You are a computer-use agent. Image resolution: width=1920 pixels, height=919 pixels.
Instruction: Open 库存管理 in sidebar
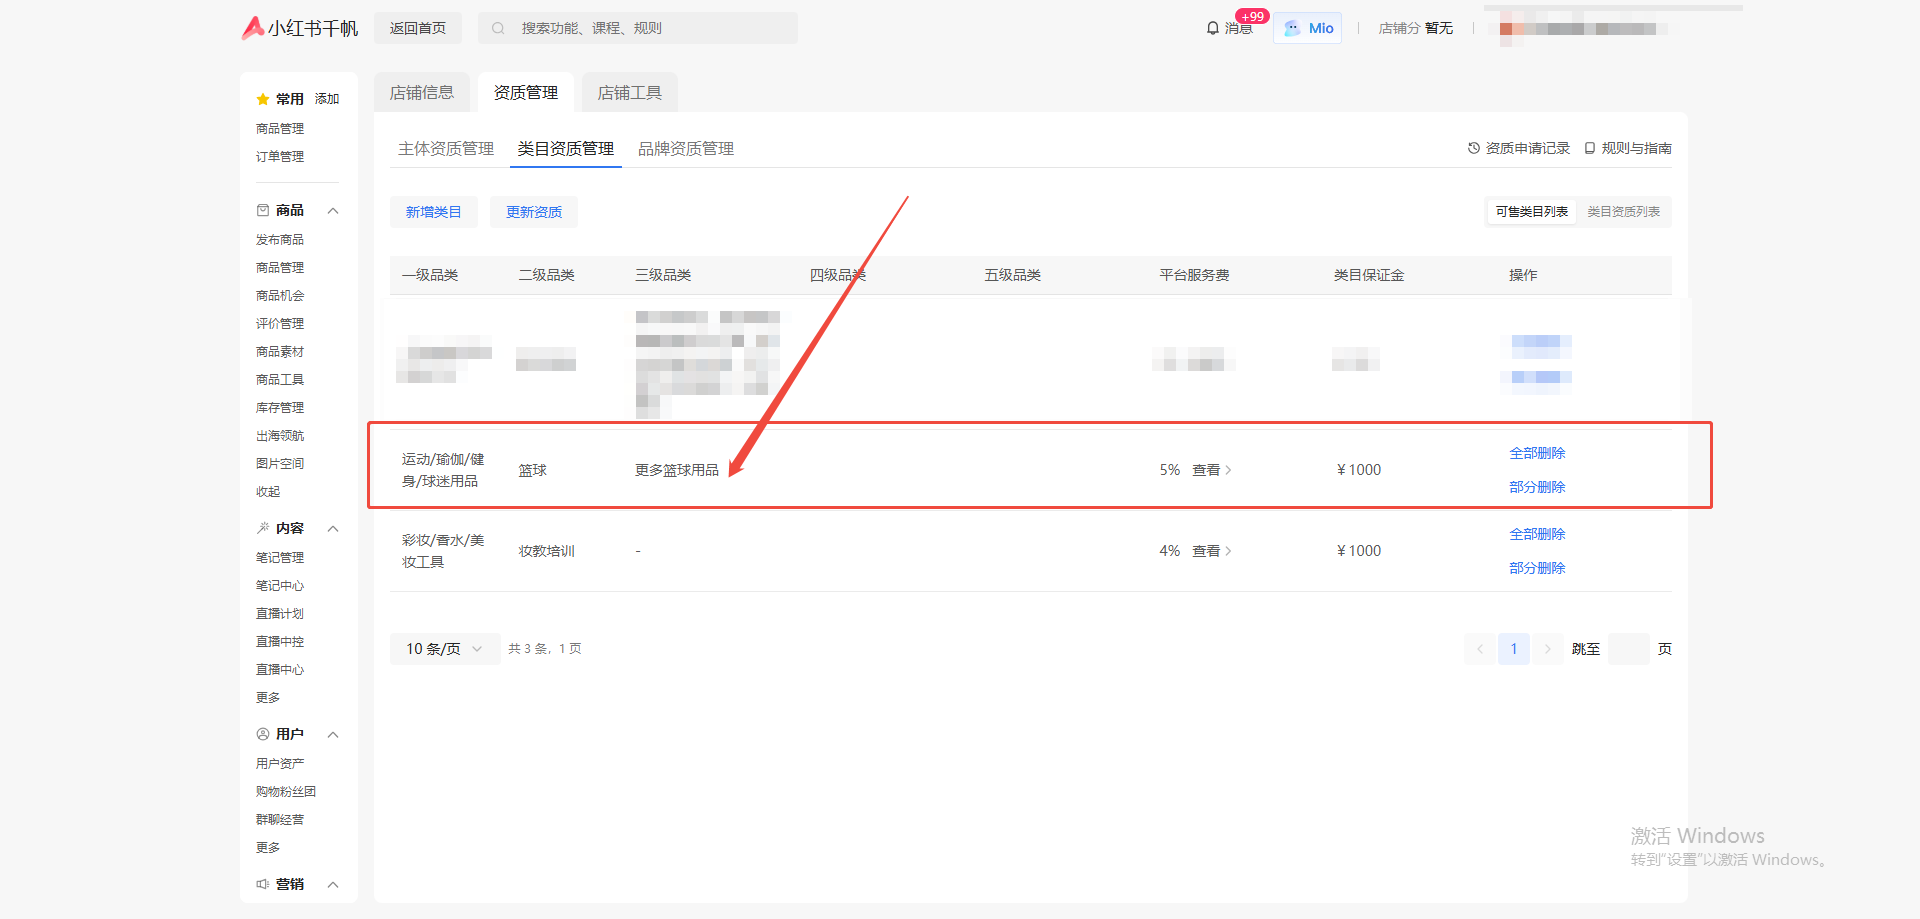pos(280,408)
